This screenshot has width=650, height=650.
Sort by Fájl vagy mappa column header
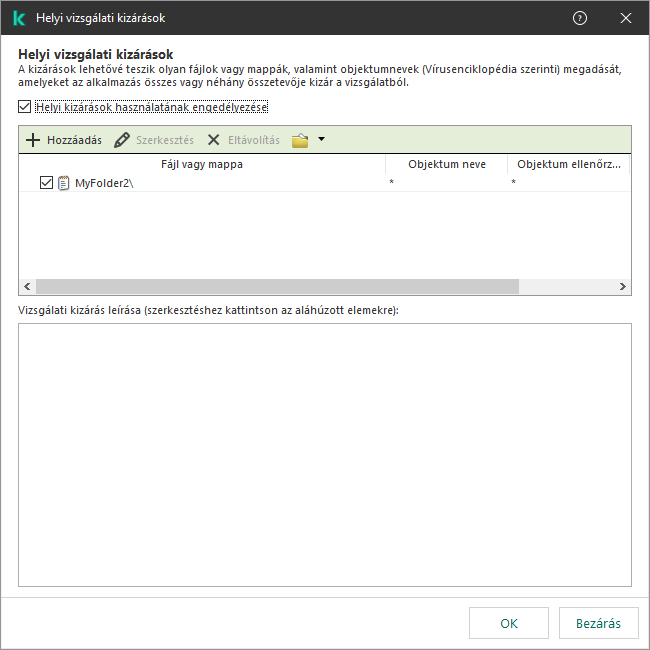(x=202, y=164)
